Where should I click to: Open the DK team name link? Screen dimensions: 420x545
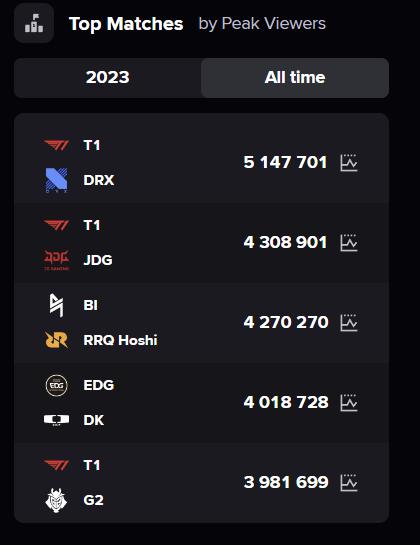(94, 420)
